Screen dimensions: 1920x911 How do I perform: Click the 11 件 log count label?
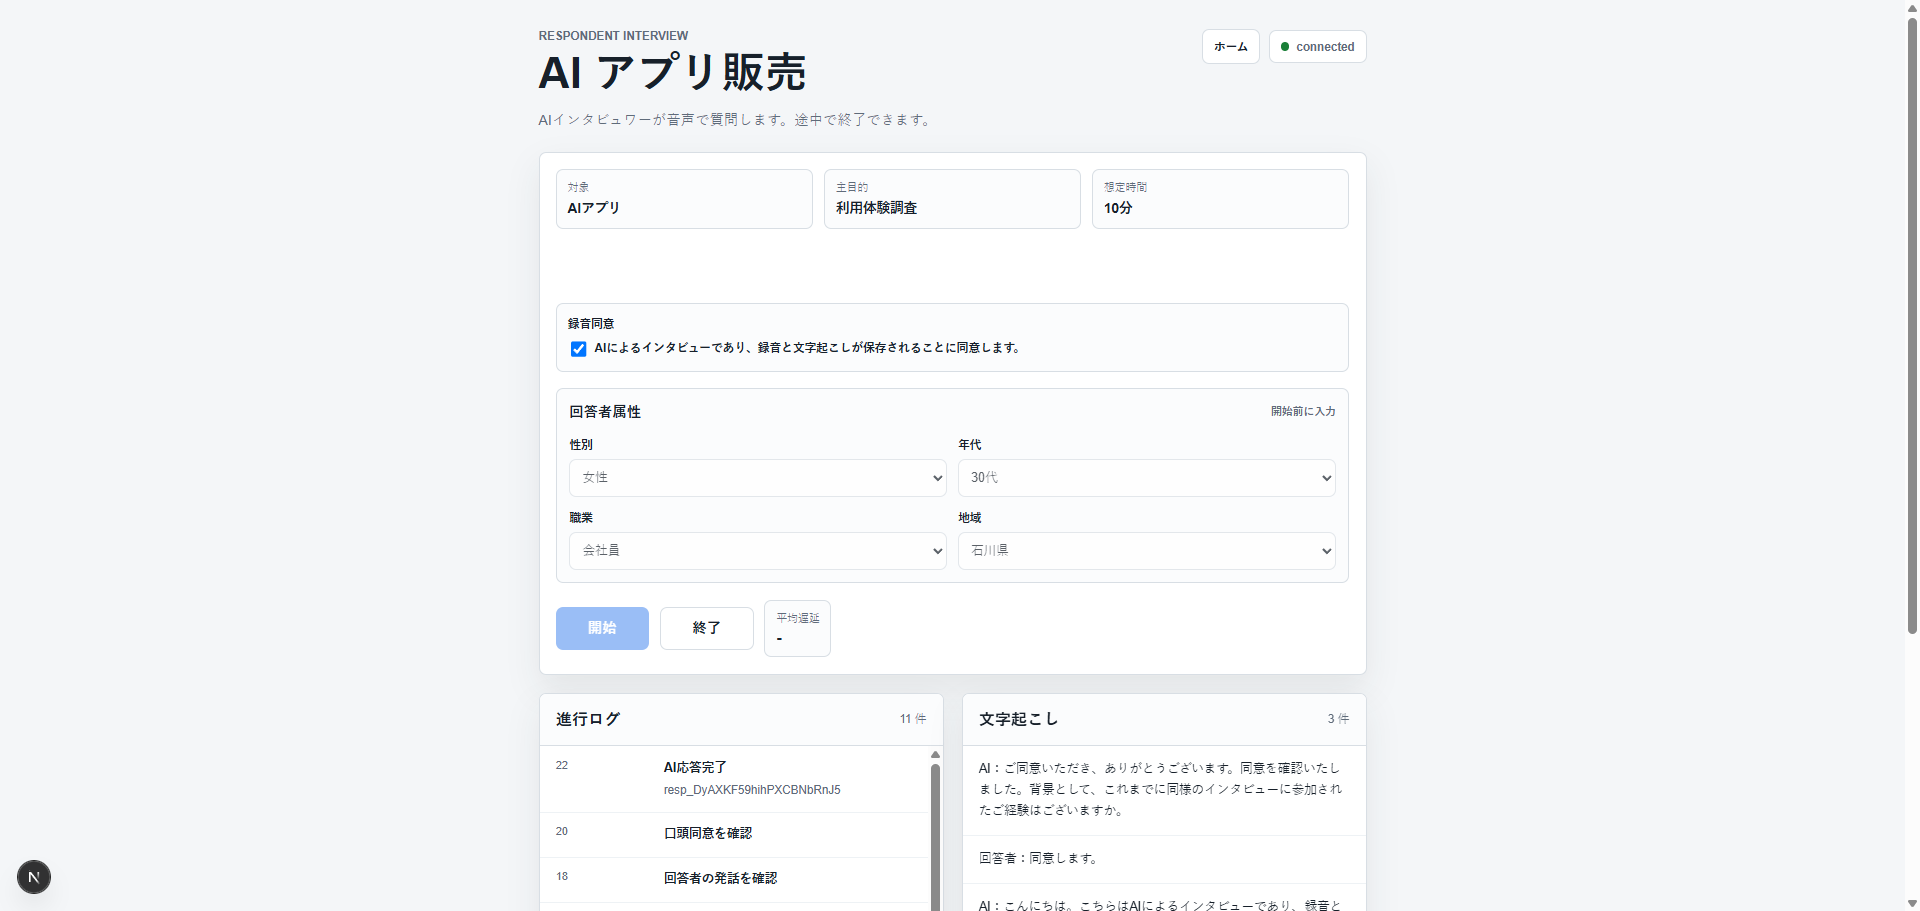coord(912,719)
